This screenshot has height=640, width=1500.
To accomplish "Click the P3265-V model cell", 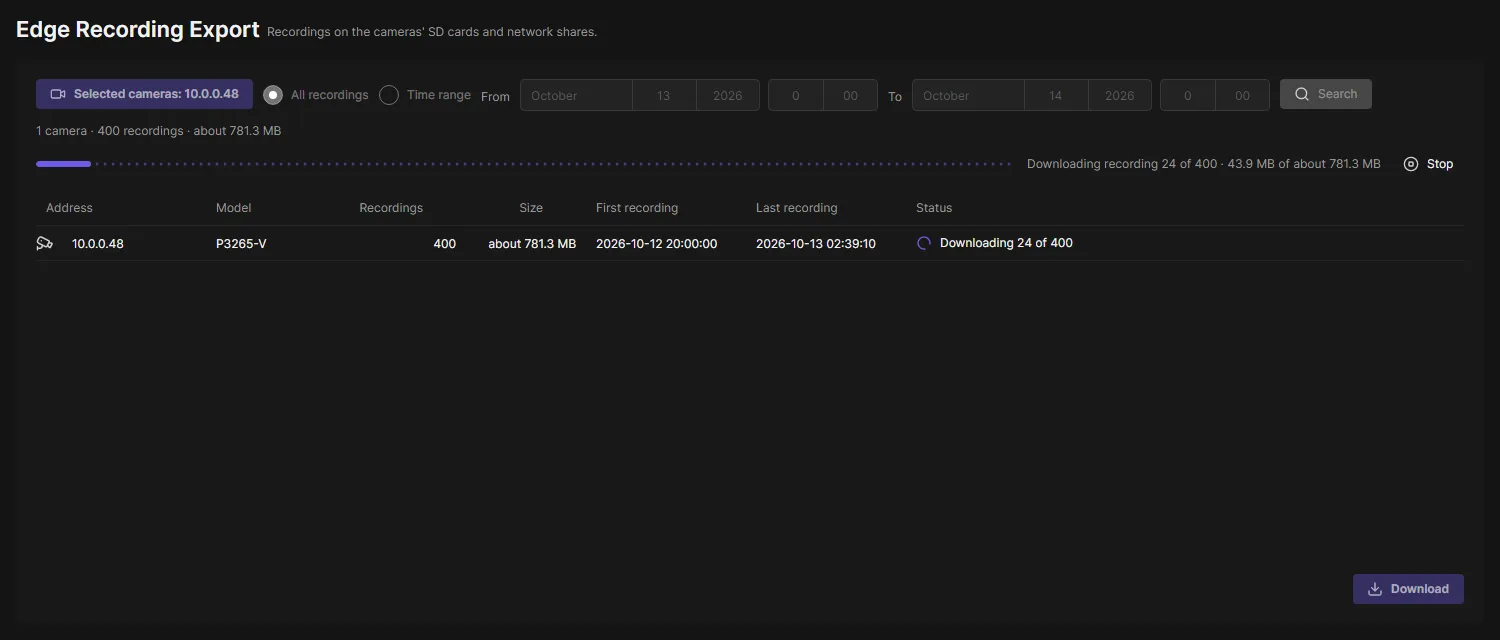I will pyautogui.click(x=241, y=244).
